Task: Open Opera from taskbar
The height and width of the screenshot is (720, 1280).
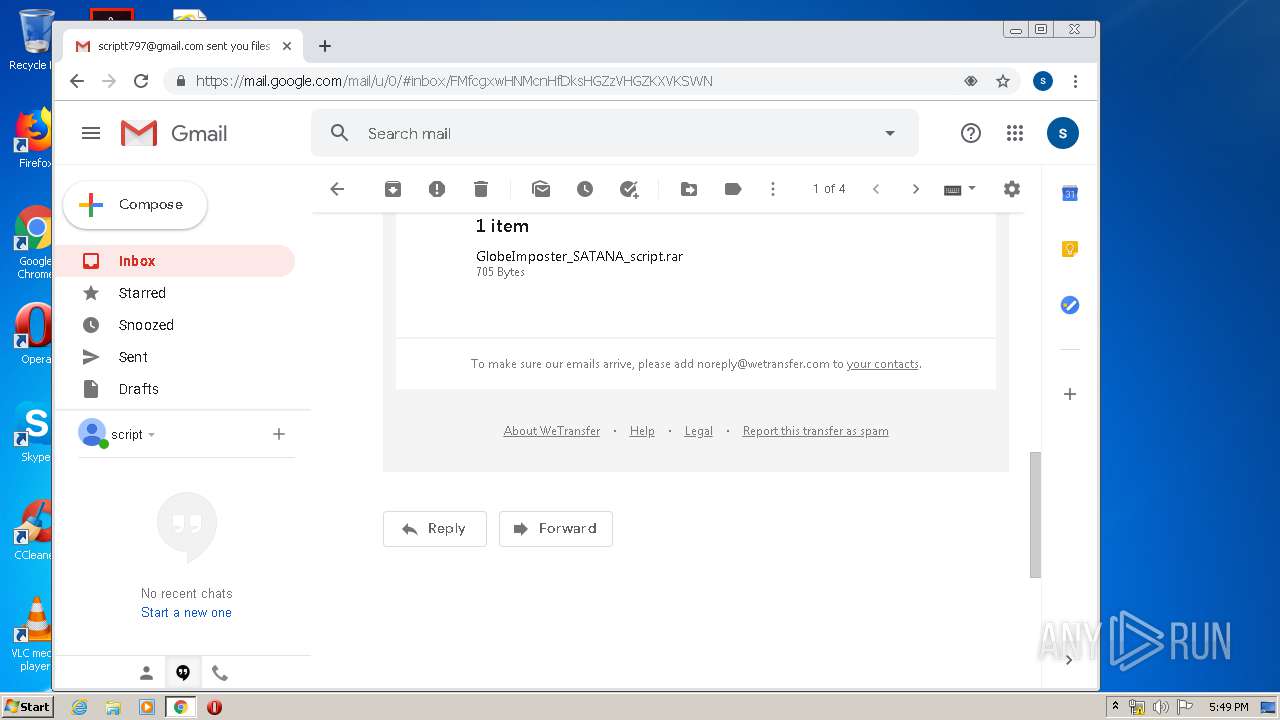Action: click(x=214, y=707)
